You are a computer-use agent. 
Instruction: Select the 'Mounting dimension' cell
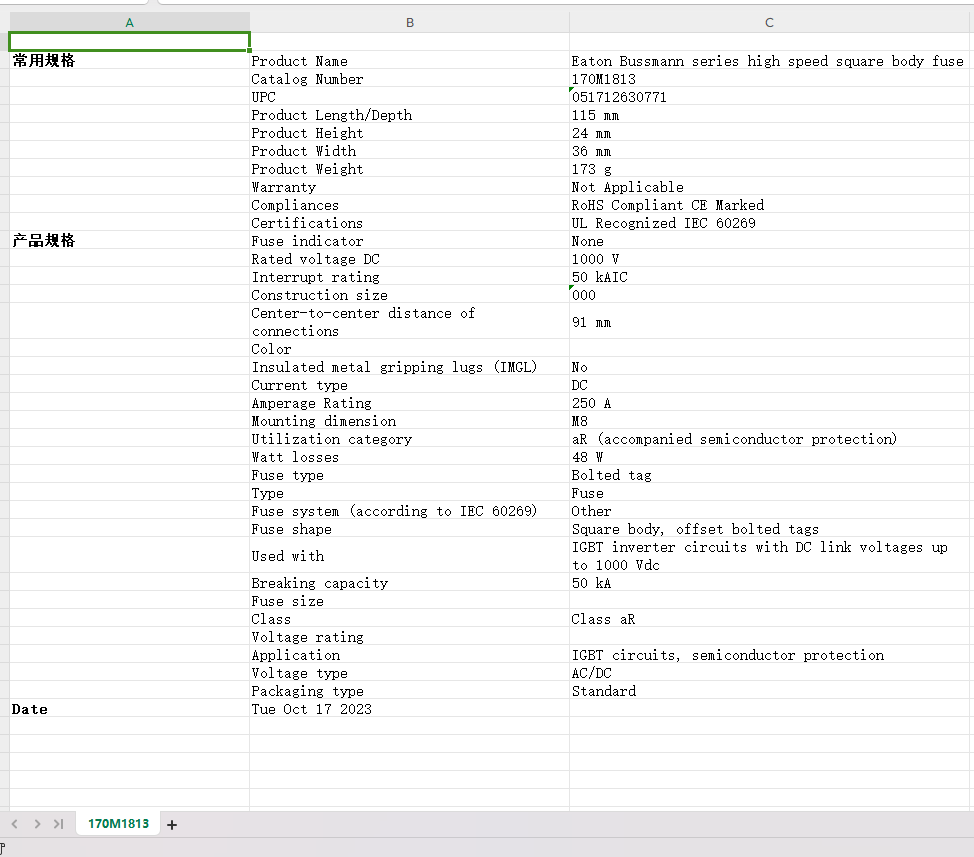coord(409,420)
